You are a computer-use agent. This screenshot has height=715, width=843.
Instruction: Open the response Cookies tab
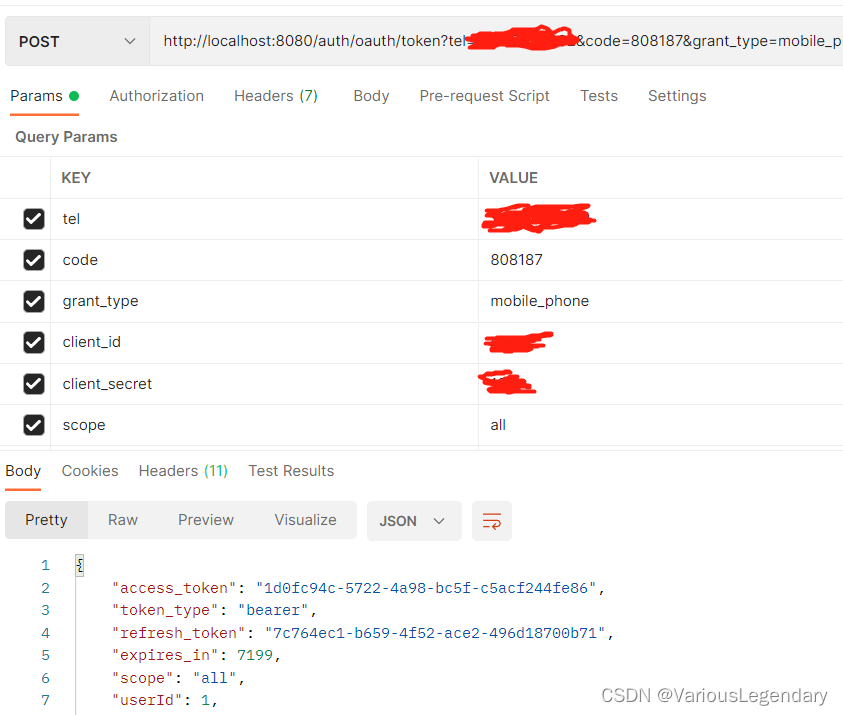coord(90,471)
